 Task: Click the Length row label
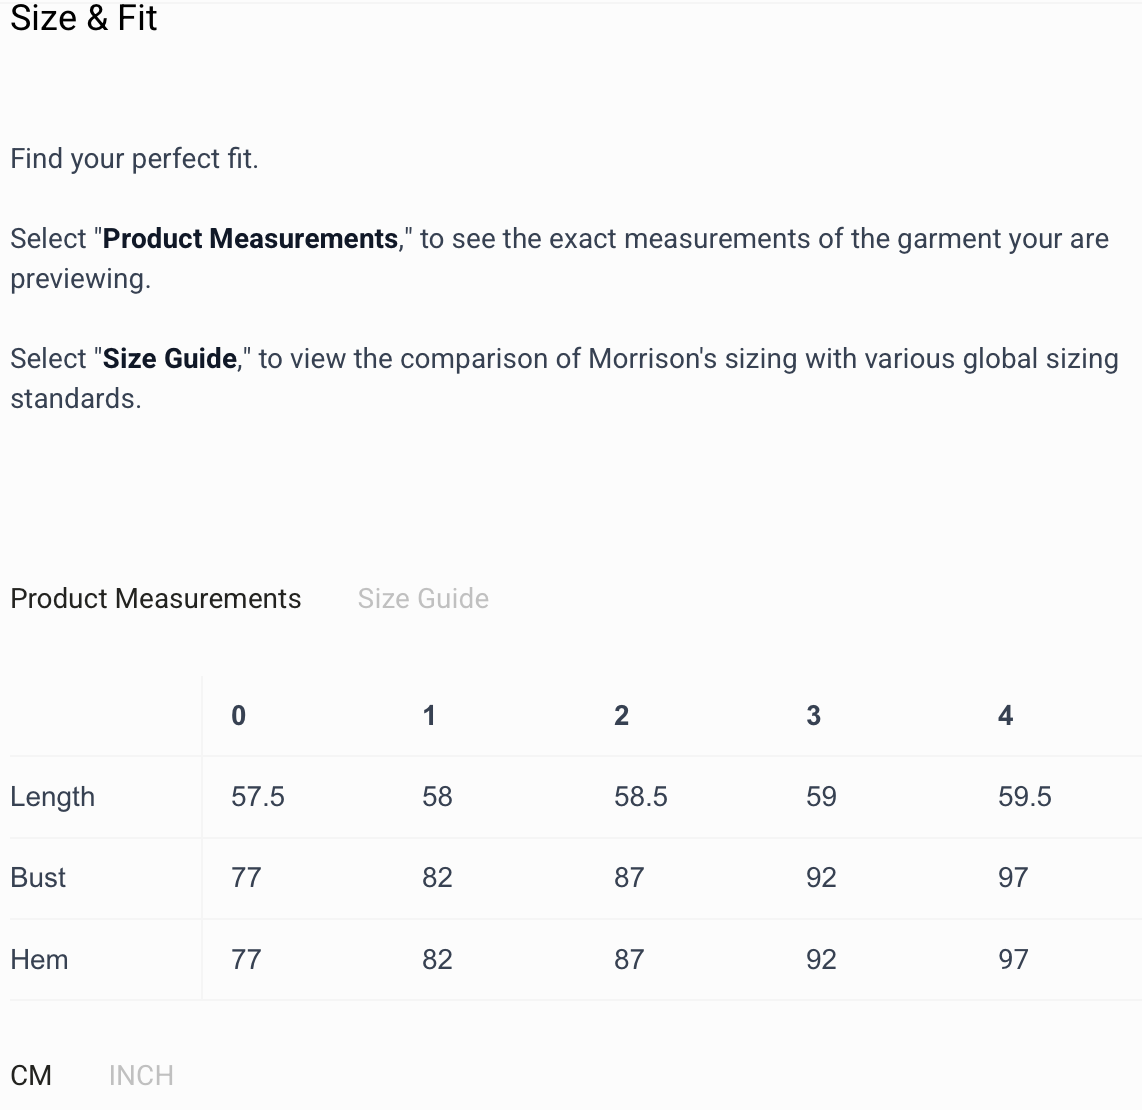coord(53,797)
